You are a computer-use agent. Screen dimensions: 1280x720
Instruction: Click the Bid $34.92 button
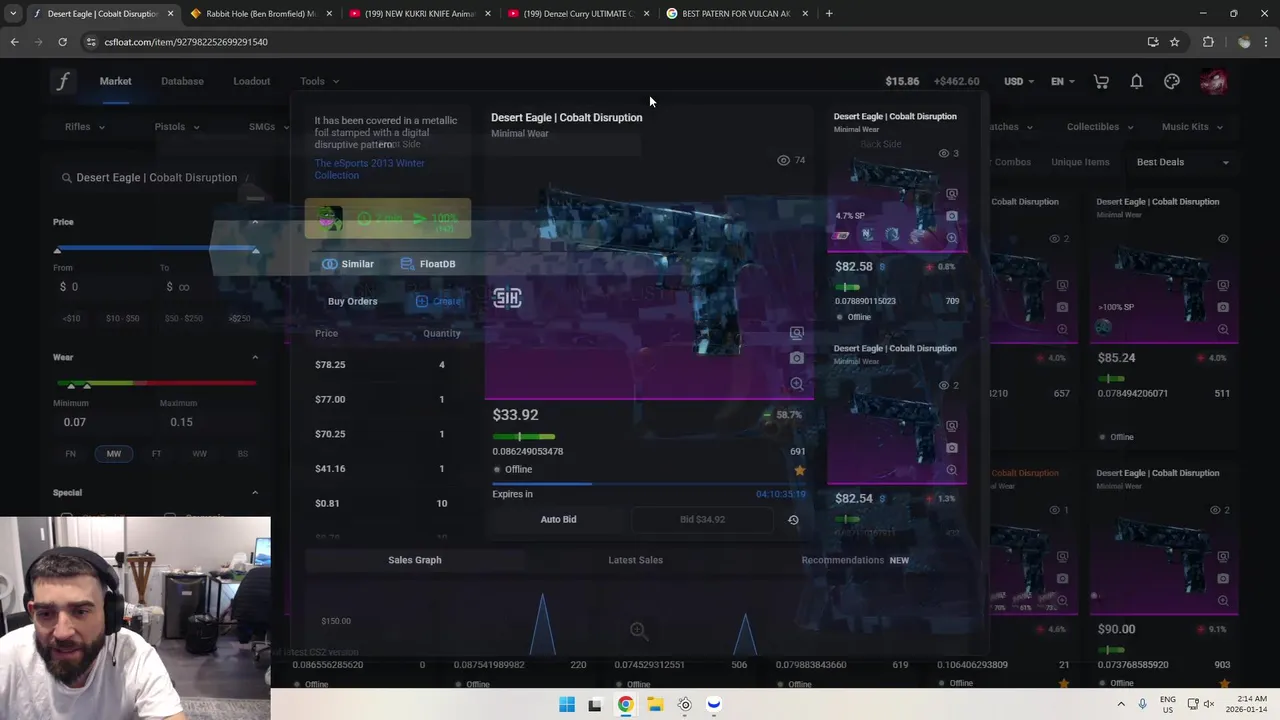coord(702,520)
